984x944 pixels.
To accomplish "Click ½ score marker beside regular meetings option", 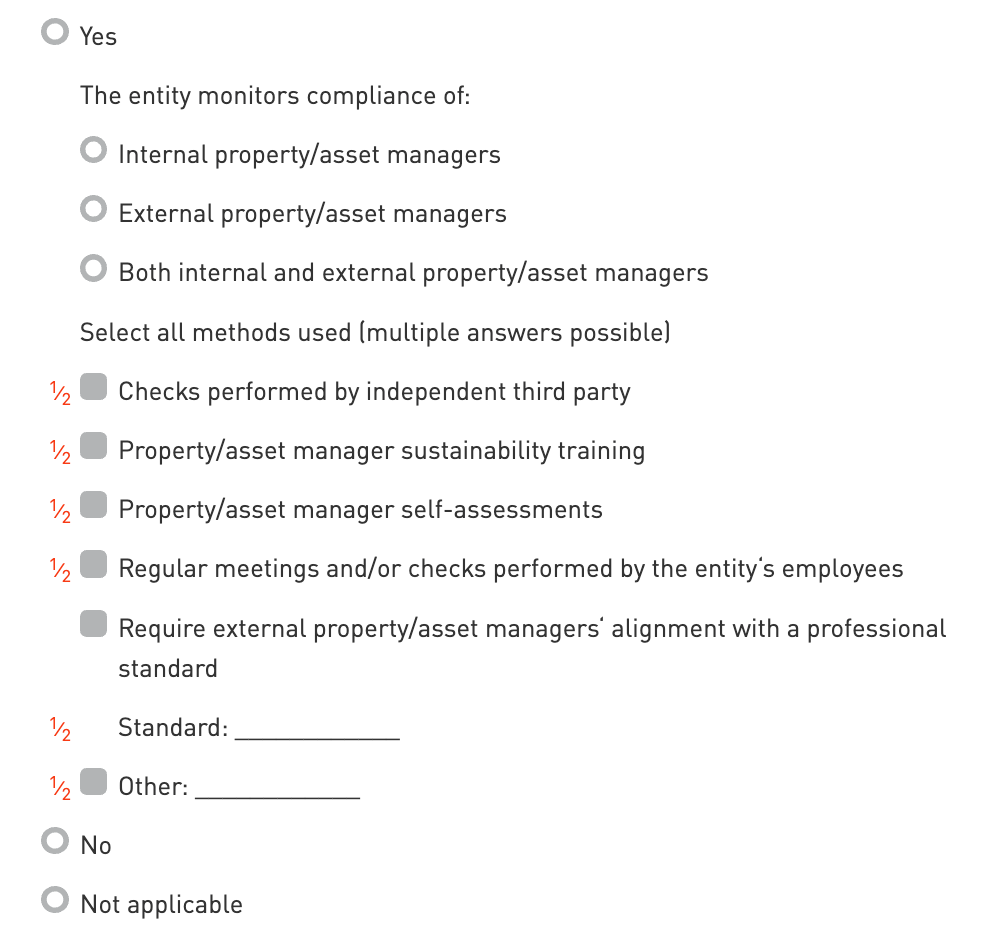I will [x=61, y=570].
